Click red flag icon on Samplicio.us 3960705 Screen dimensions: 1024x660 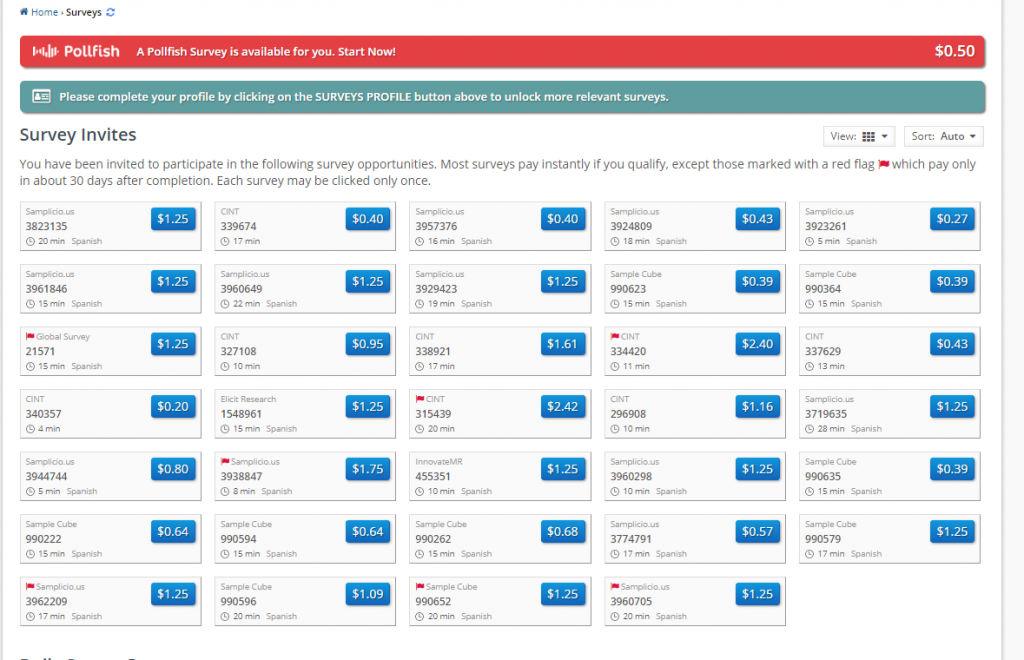(x=615, y=586)
